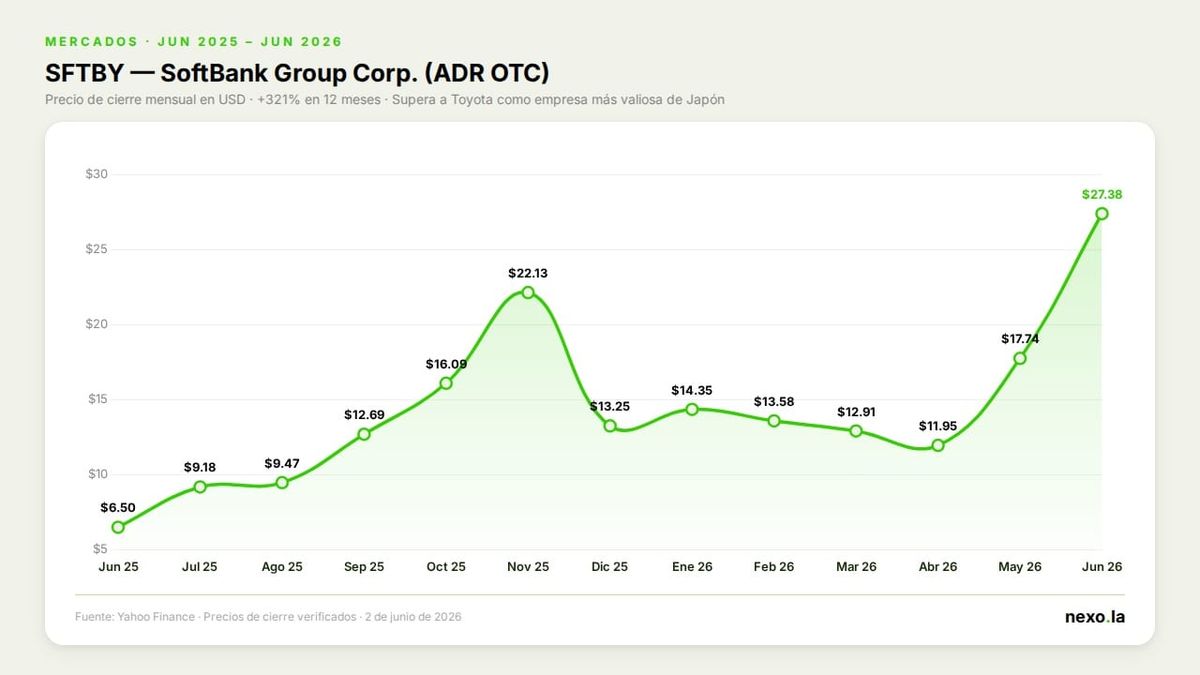
Task: Click the $13.58 price label
Action: (774, 402)
